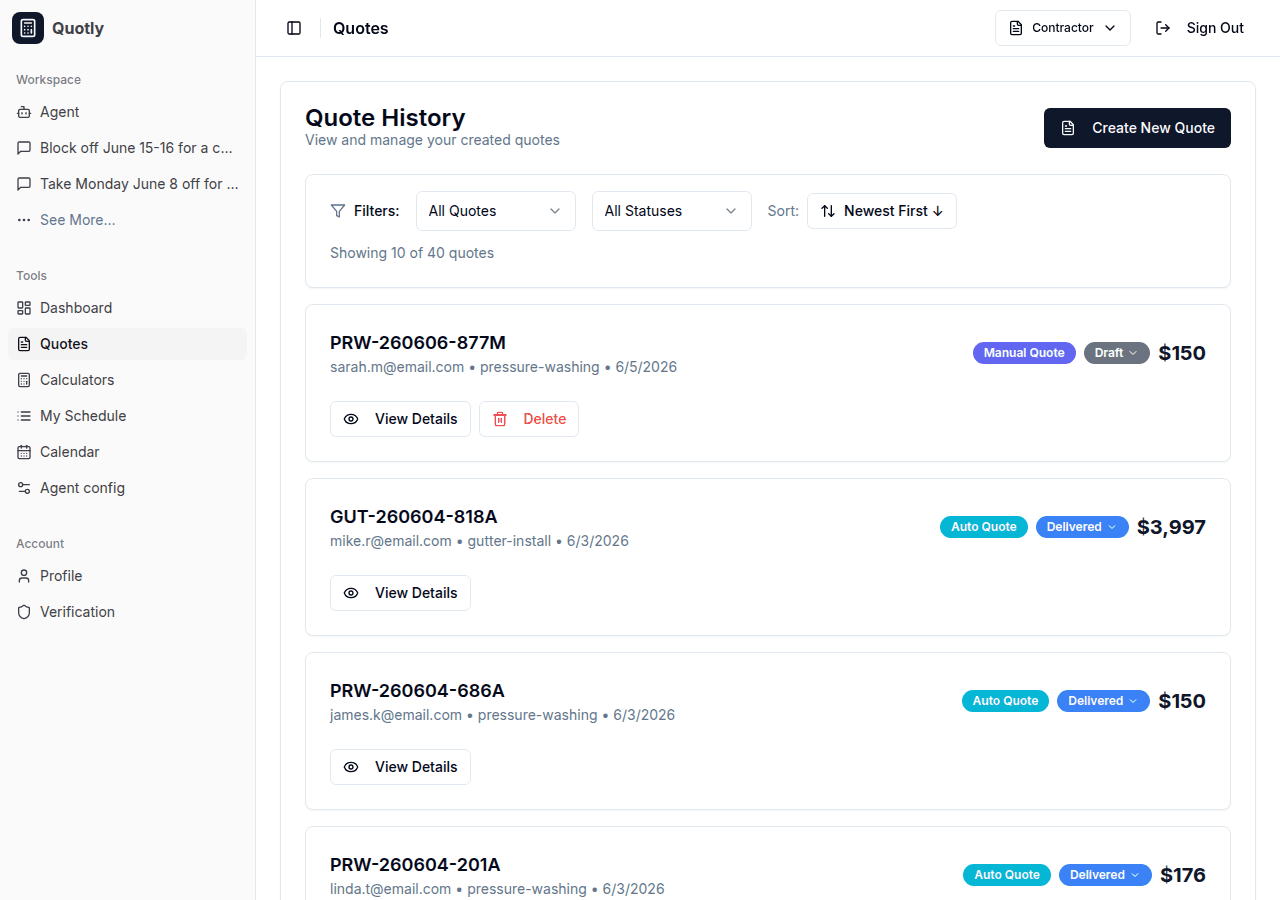The width and height of the screenshot is (1280, 900).
Task: Click quote title PRW-260604-201A
Action: coord(415,865)
